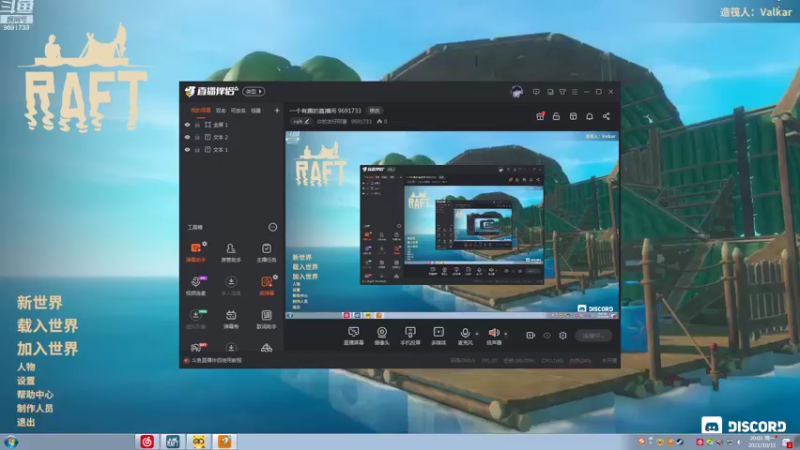This screenshot has width=800, height=450.
Task: Open the 主播任务 streamer tasks tool
Action: point(266,252)
